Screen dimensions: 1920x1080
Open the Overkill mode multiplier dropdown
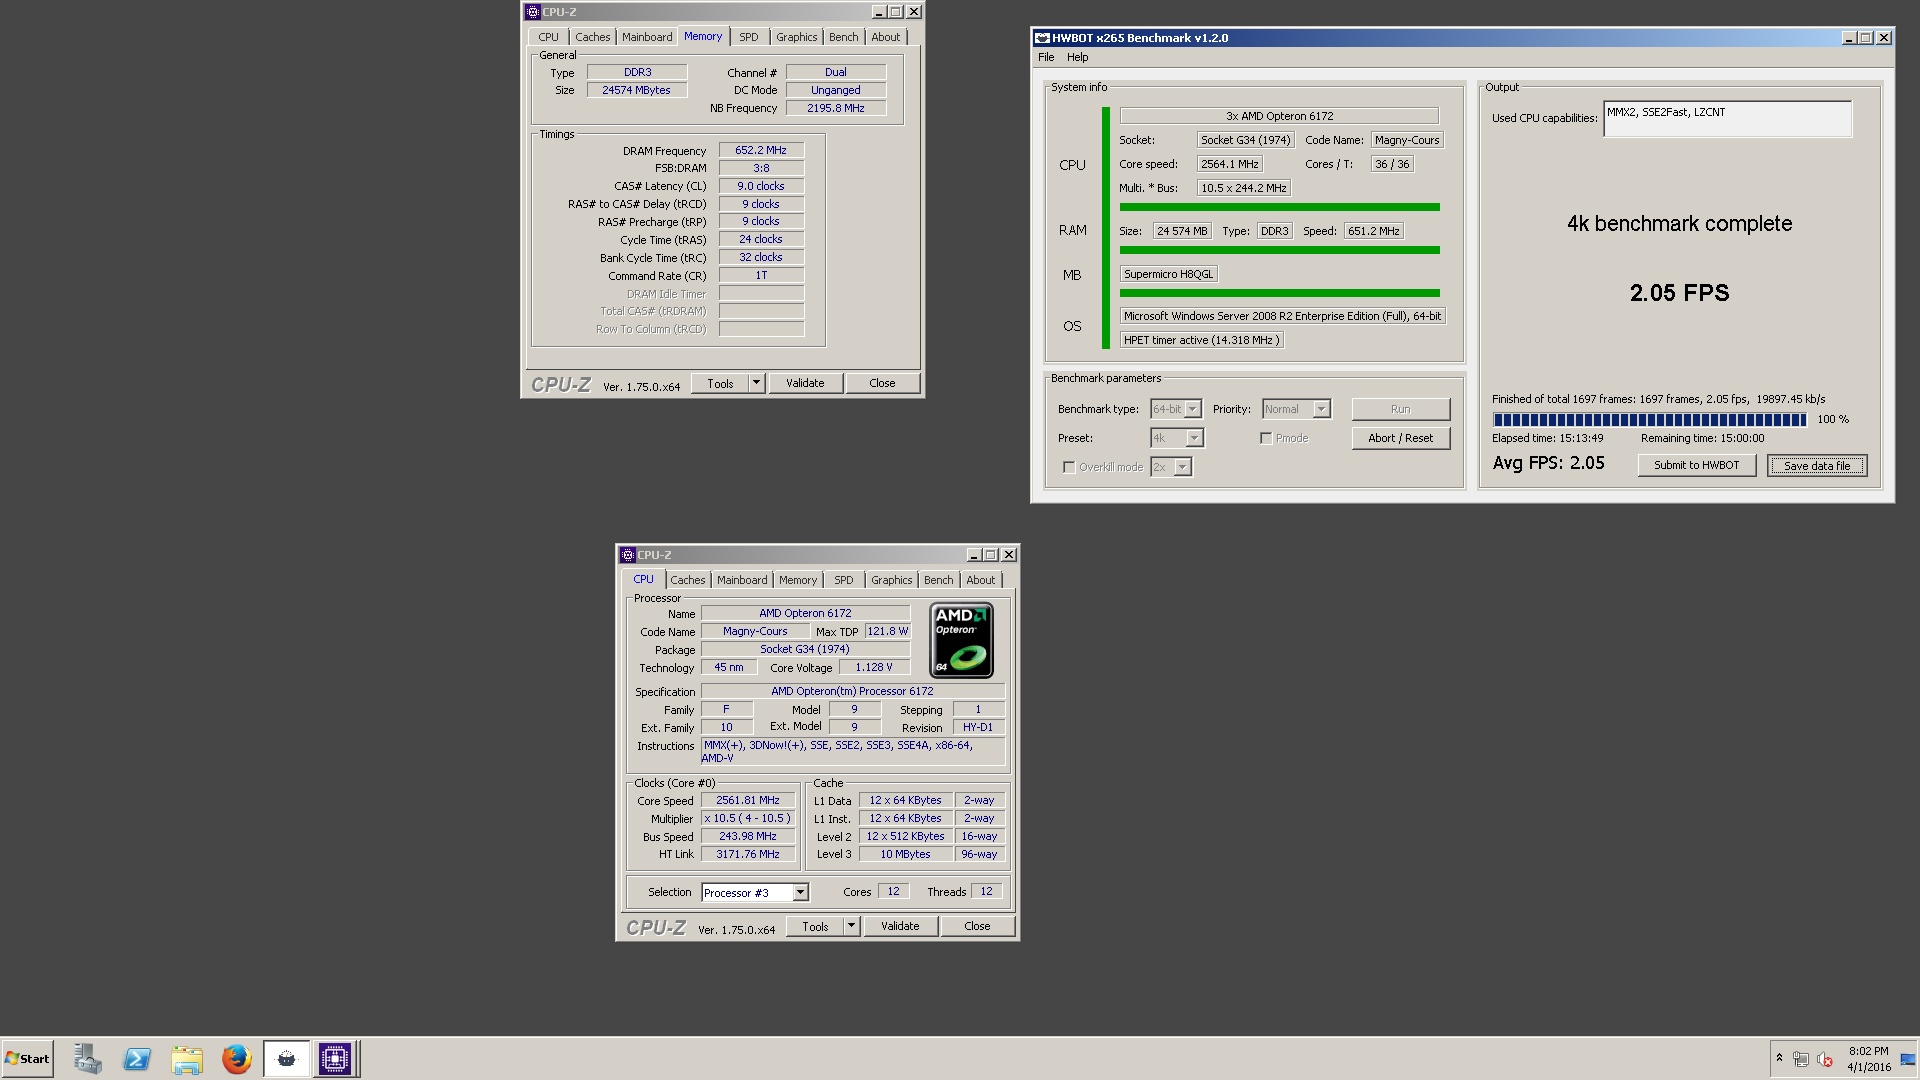coord(1183,467)
